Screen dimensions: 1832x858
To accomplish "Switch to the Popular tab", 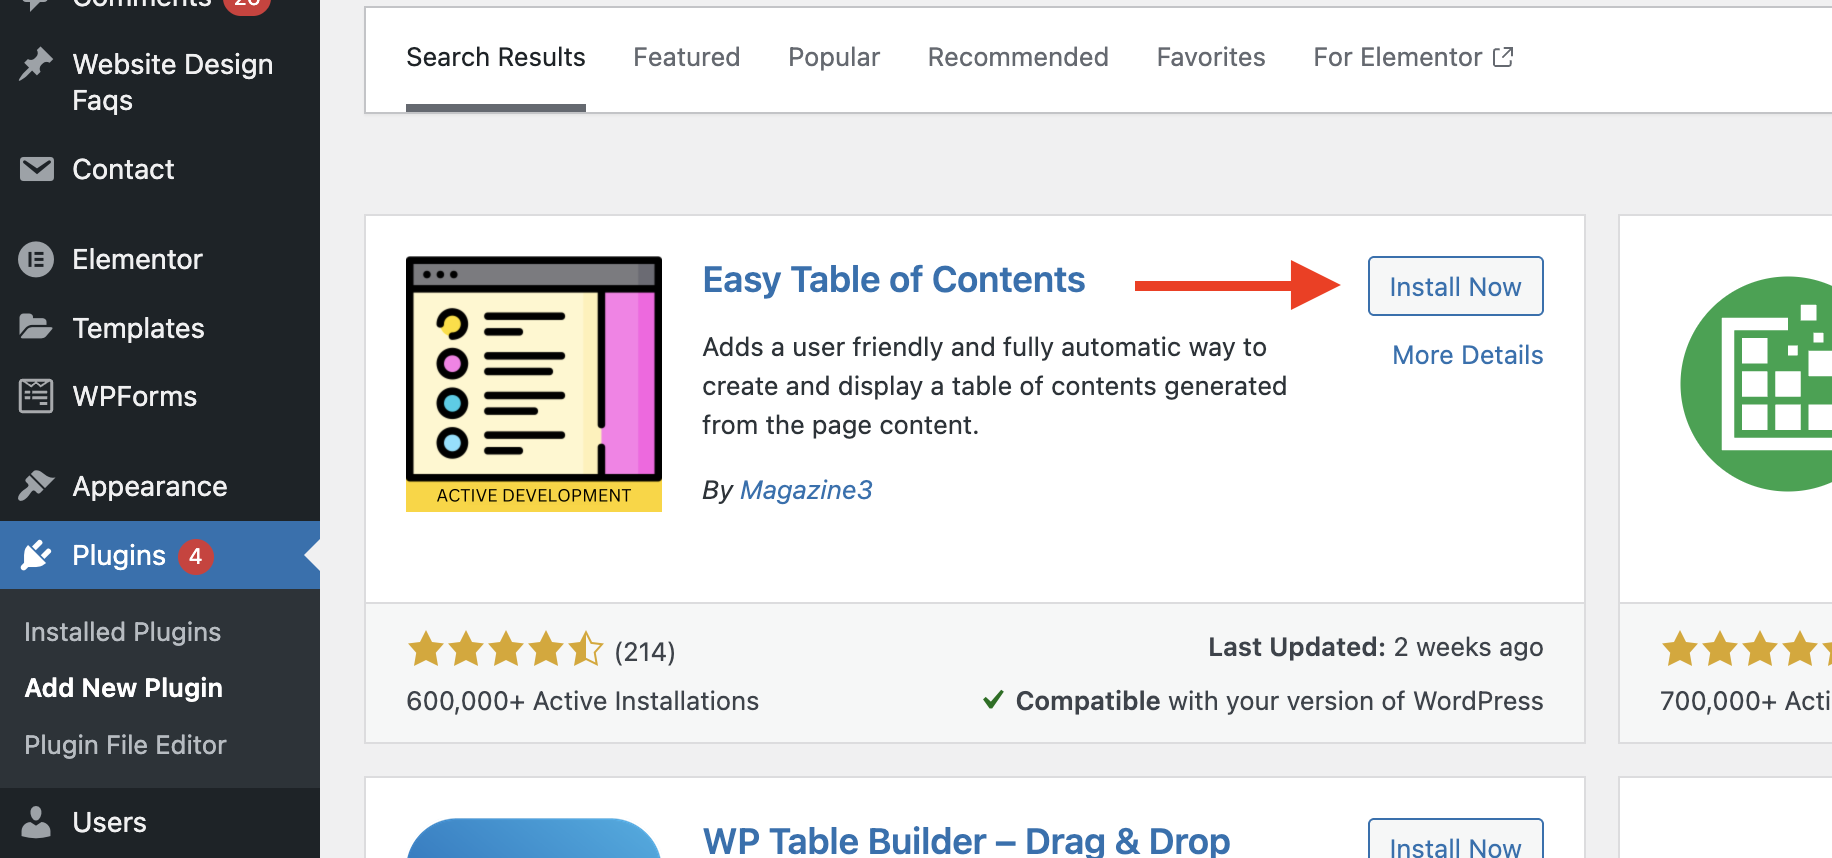I will pos(834,57).
